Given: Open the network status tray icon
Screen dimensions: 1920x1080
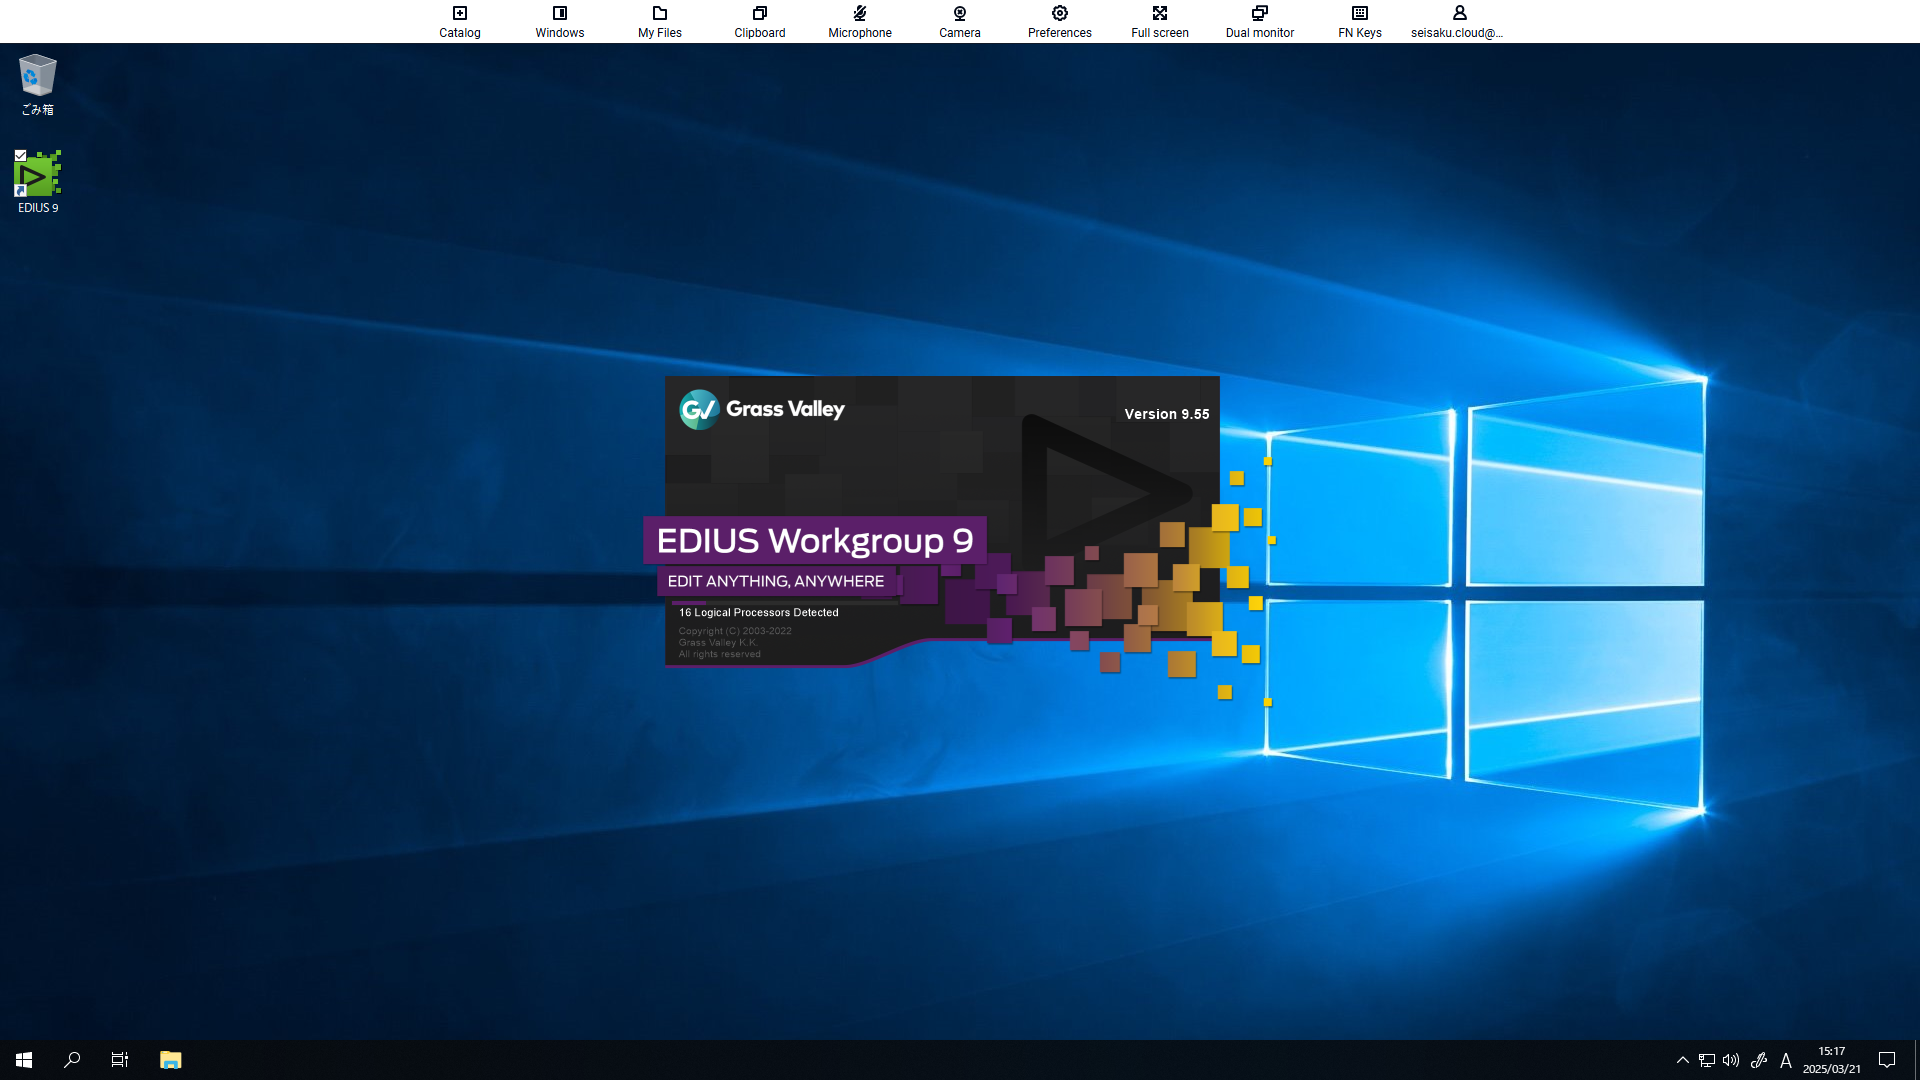Looking at the screenshot, I should [x=1707, y=1060].
